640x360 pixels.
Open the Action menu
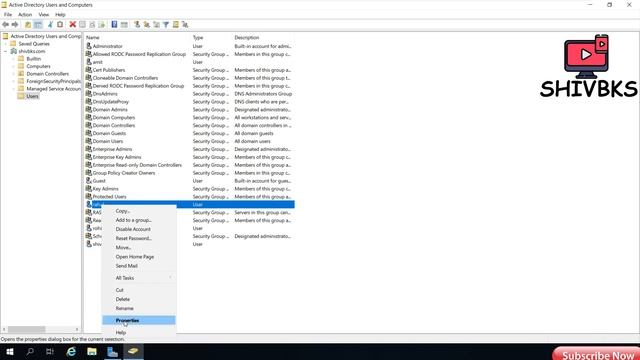(25, 15)
